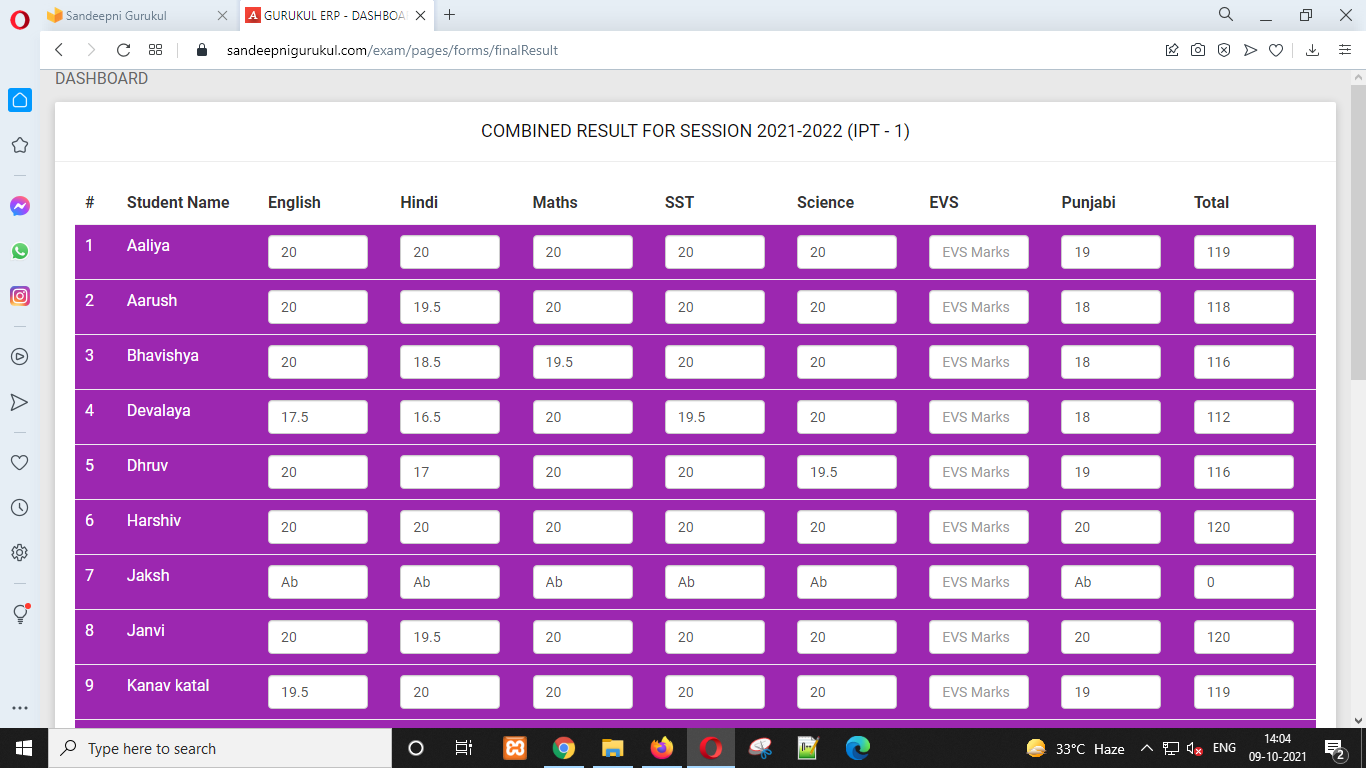
Task: Open My Flow sidebar icon
Action: click(x=20, y=402)
